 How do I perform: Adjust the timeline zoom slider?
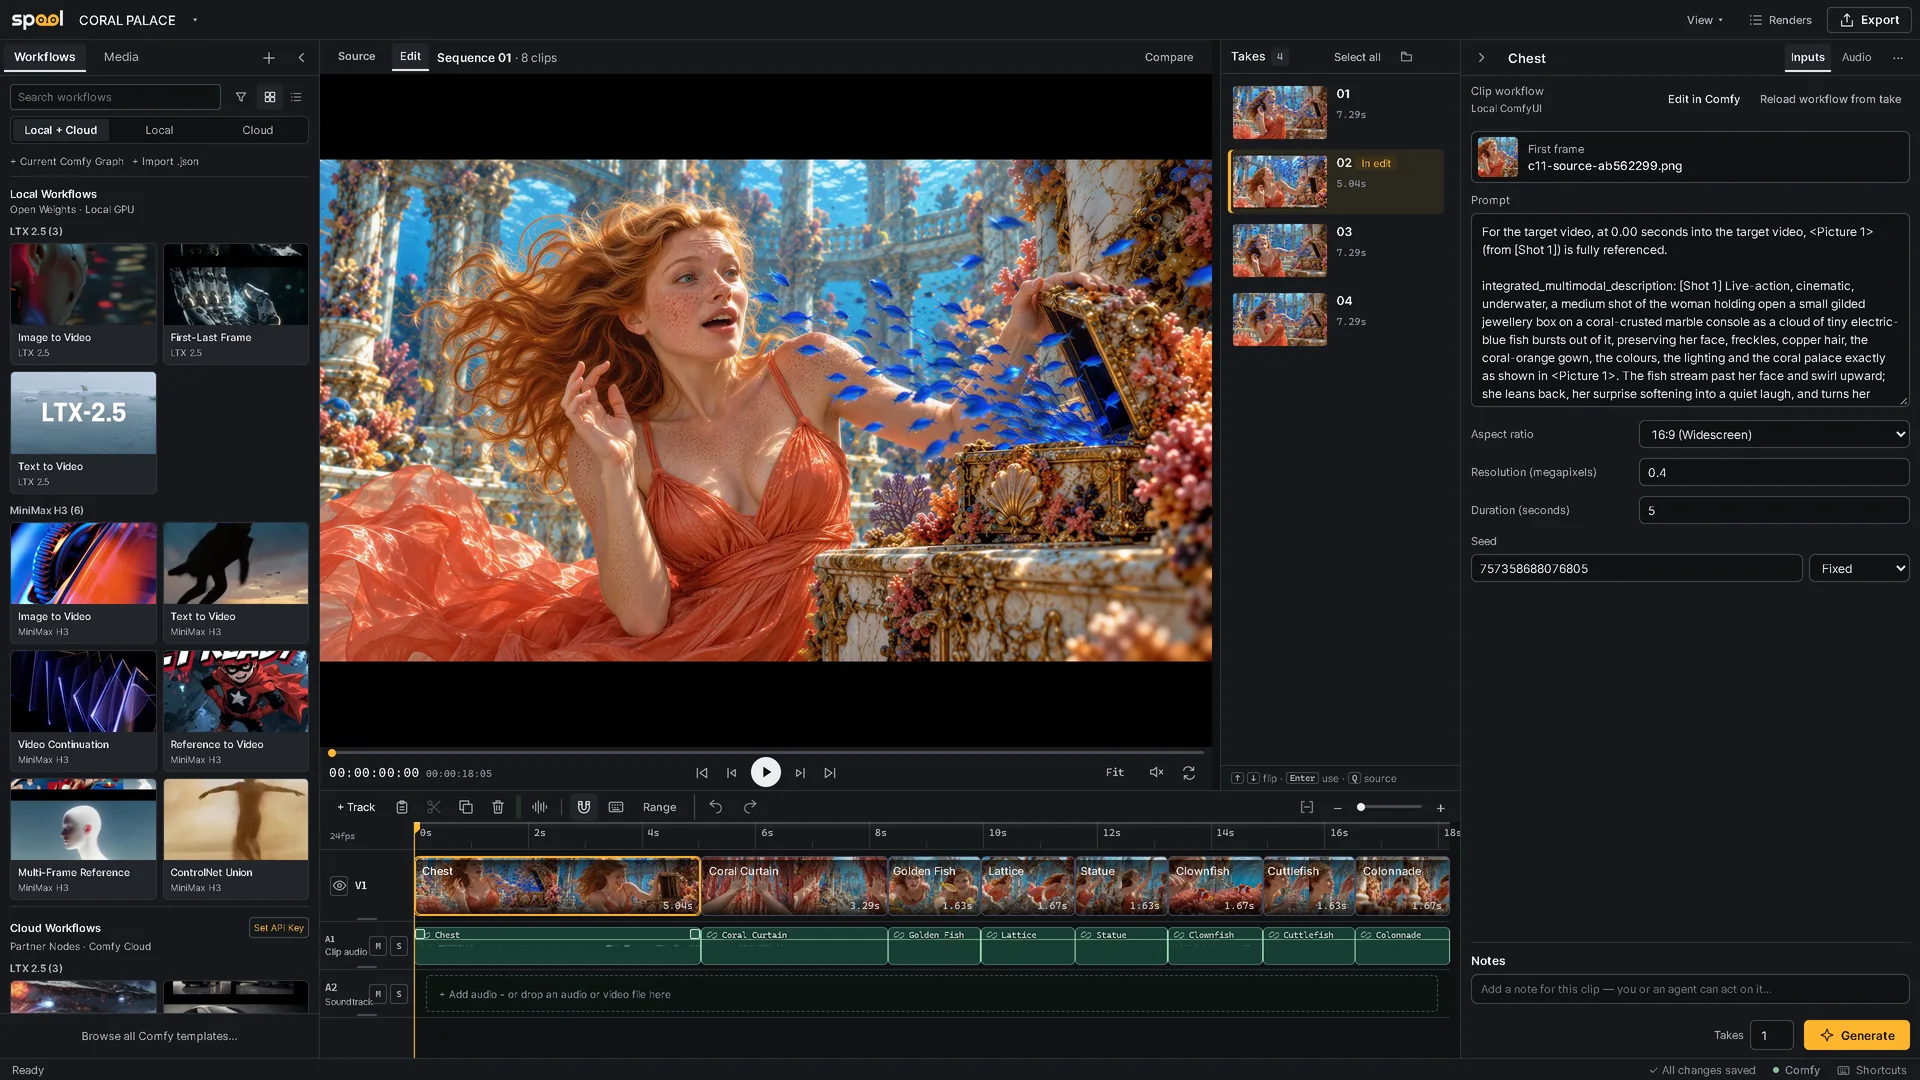click(1389, 807)
